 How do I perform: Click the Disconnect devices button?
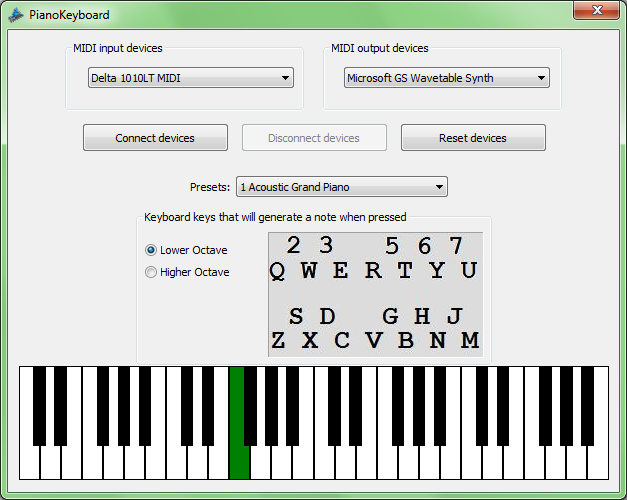(x=314, y=138)
